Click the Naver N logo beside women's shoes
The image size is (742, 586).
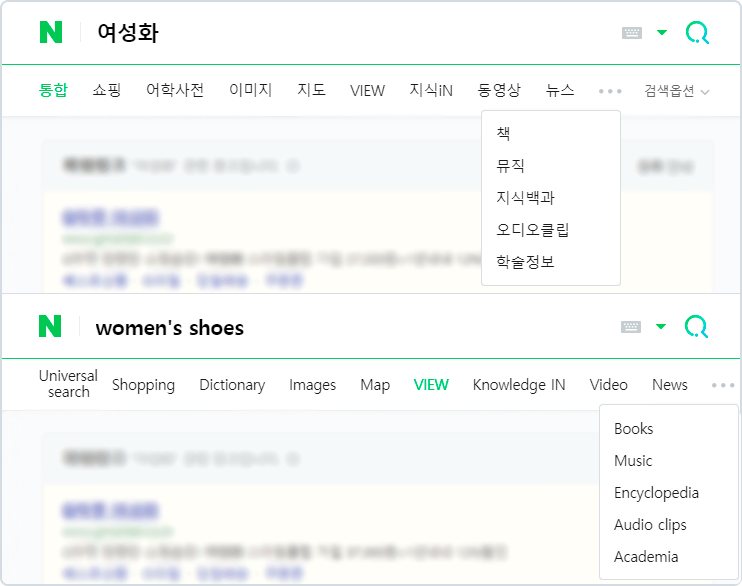(x=50, y=326)
